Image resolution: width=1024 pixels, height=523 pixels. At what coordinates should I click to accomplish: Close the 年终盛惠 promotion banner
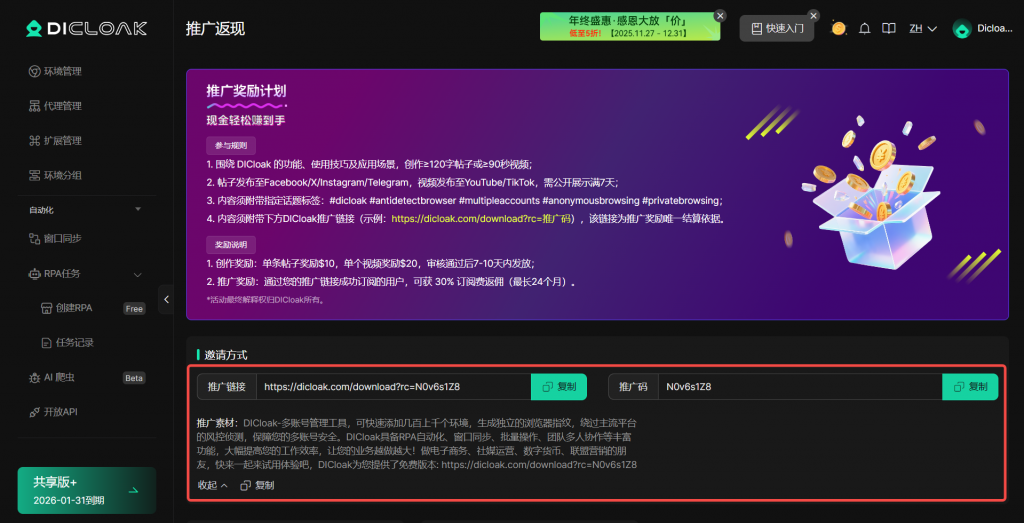pyautogui.click(x=720, y=16)
